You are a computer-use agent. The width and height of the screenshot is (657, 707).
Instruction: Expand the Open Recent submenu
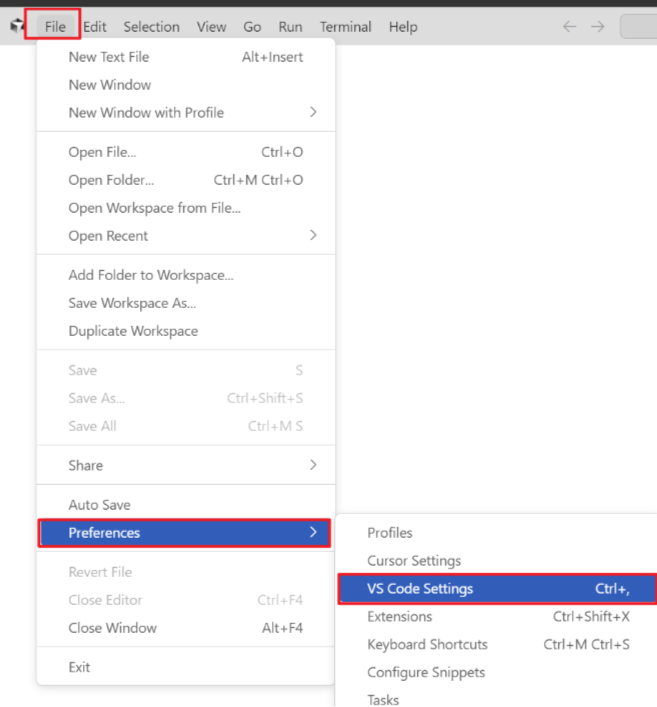click(186, 236)
